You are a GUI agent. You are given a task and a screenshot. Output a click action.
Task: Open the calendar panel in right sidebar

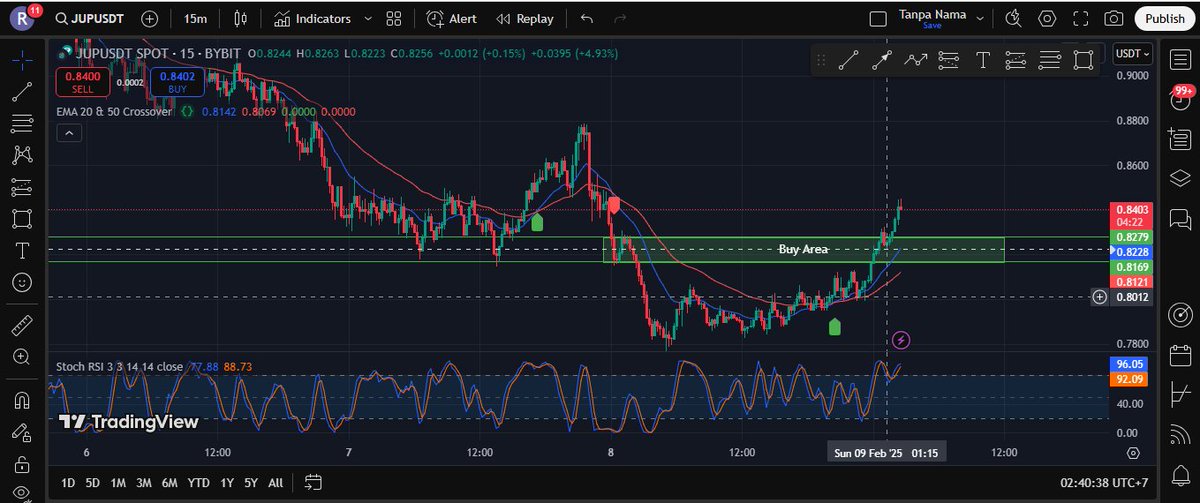[x=1179, y=353]
